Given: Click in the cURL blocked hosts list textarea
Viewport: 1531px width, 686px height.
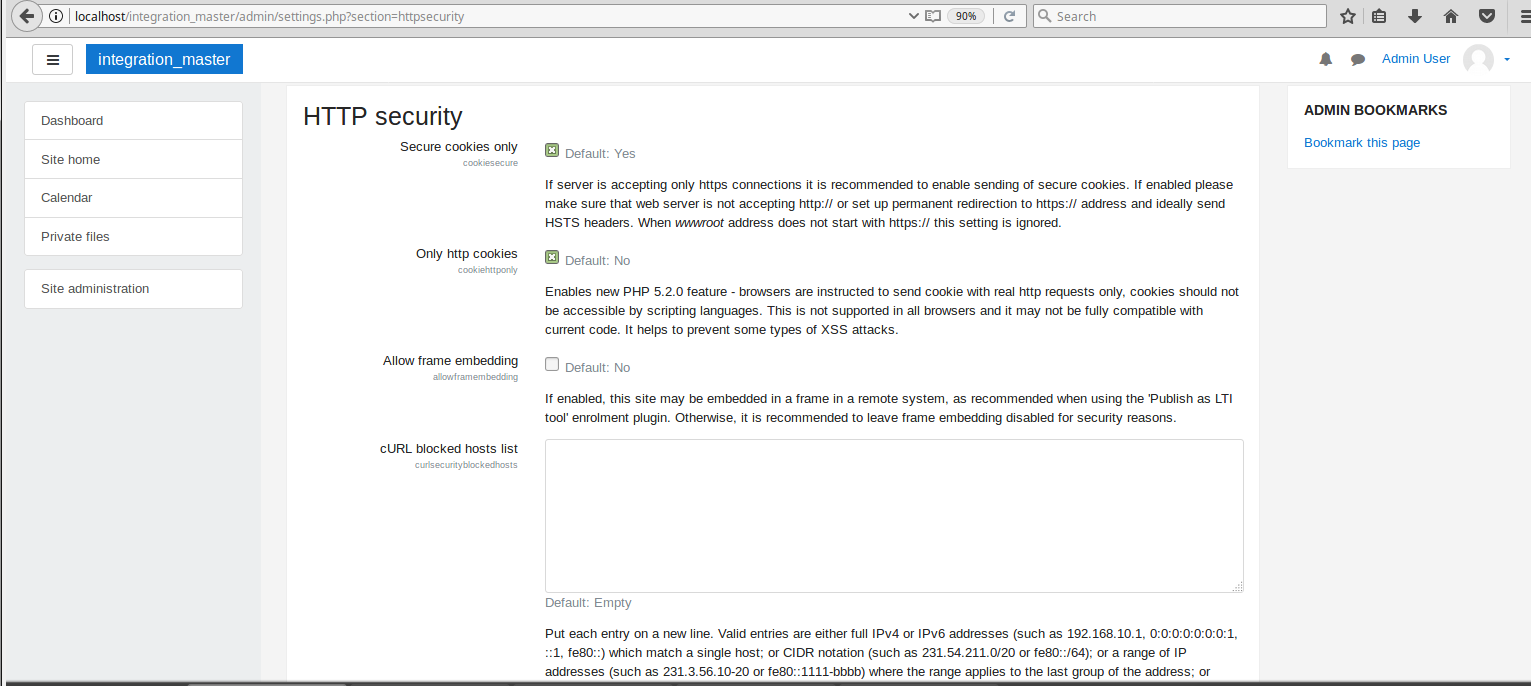Looking at the screenshot, I should pos(894,516).
